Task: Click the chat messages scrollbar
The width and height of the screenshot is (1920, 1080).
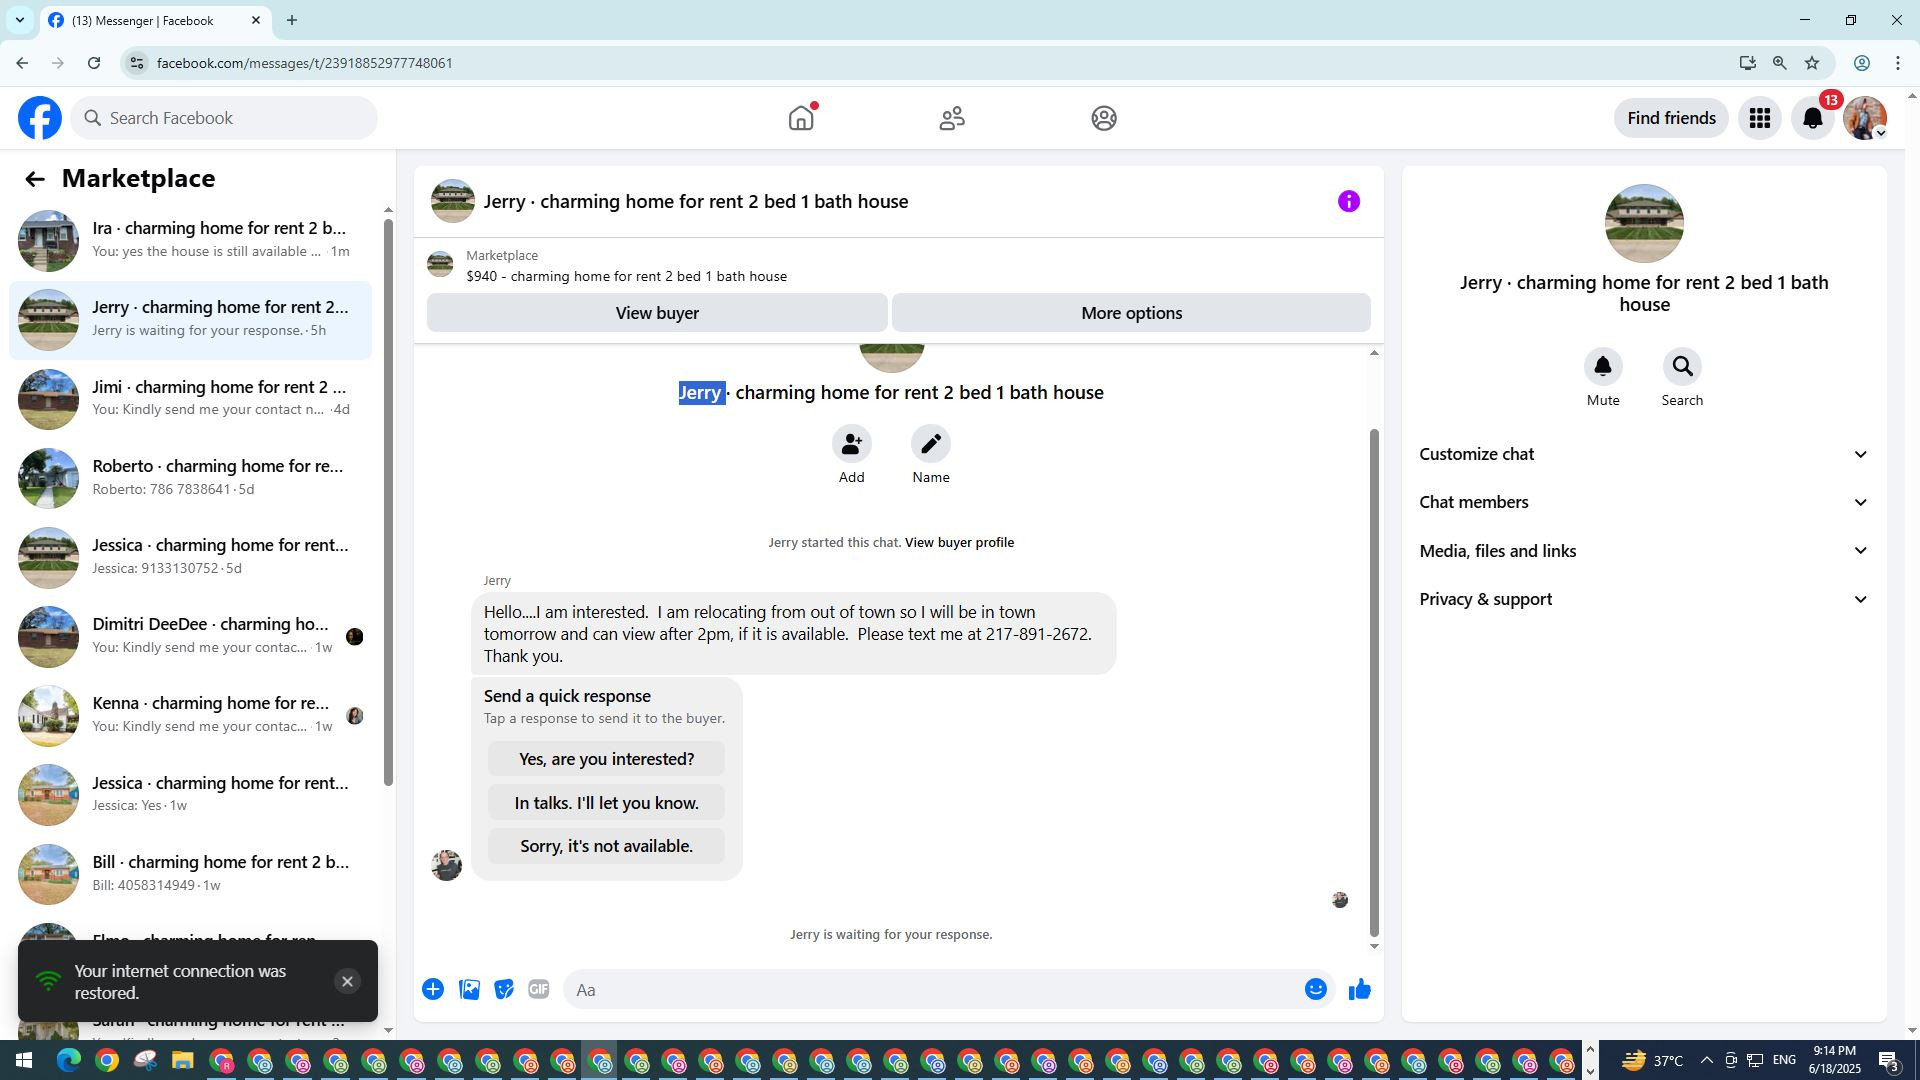Action: [x=1374, y=683]
